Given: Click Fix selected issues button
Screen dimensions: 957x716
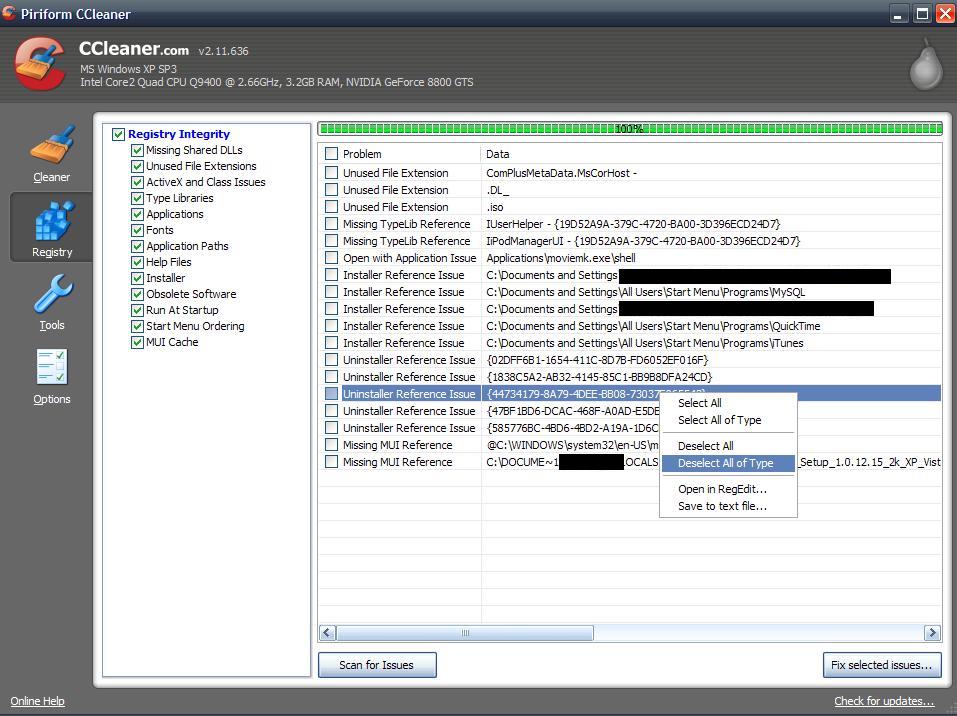Looking at the screenshot, I should 882,665.
